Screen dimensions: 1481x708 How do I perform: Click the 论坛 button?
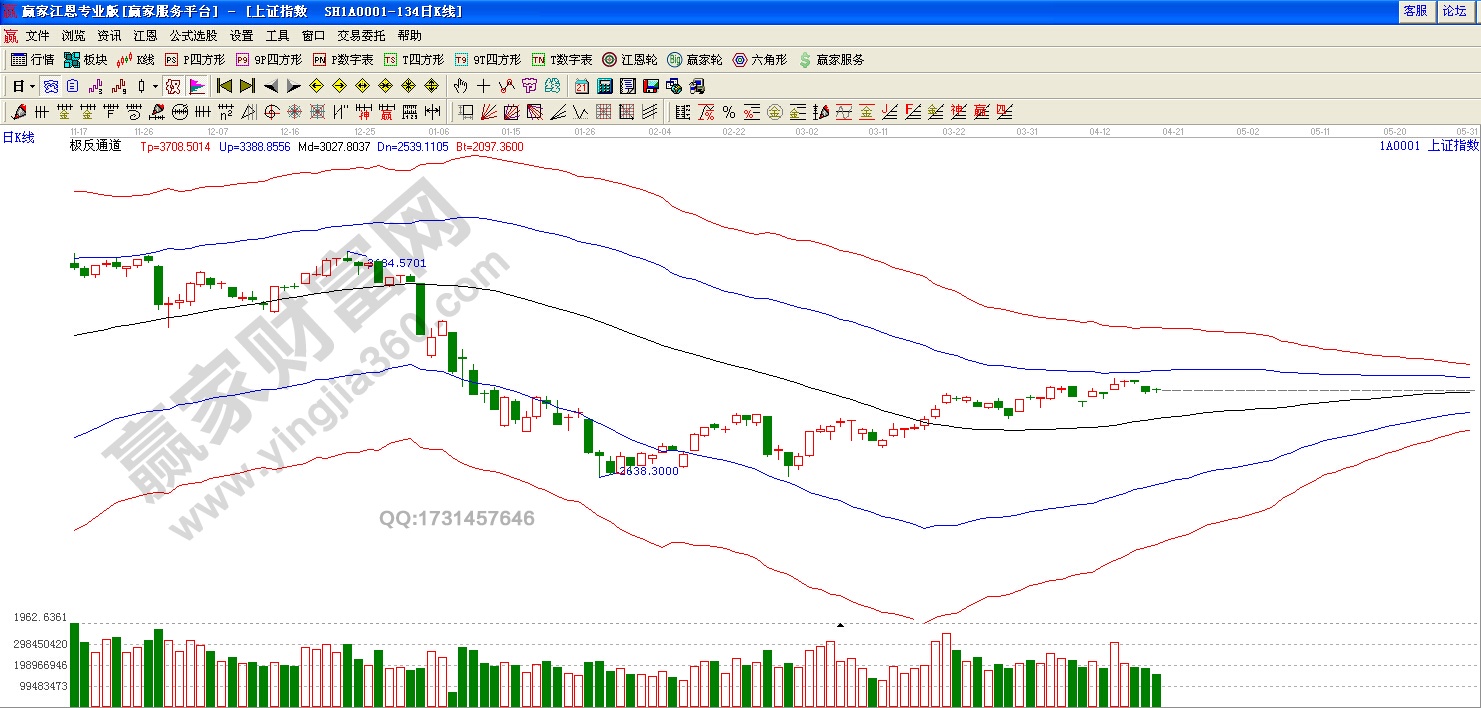click(1453, 11)
